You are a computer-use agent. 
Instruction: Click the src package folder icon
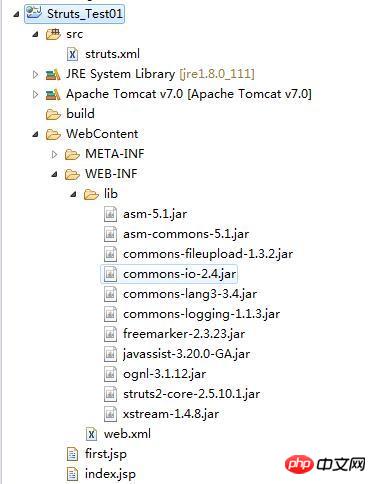pos(53,34)
